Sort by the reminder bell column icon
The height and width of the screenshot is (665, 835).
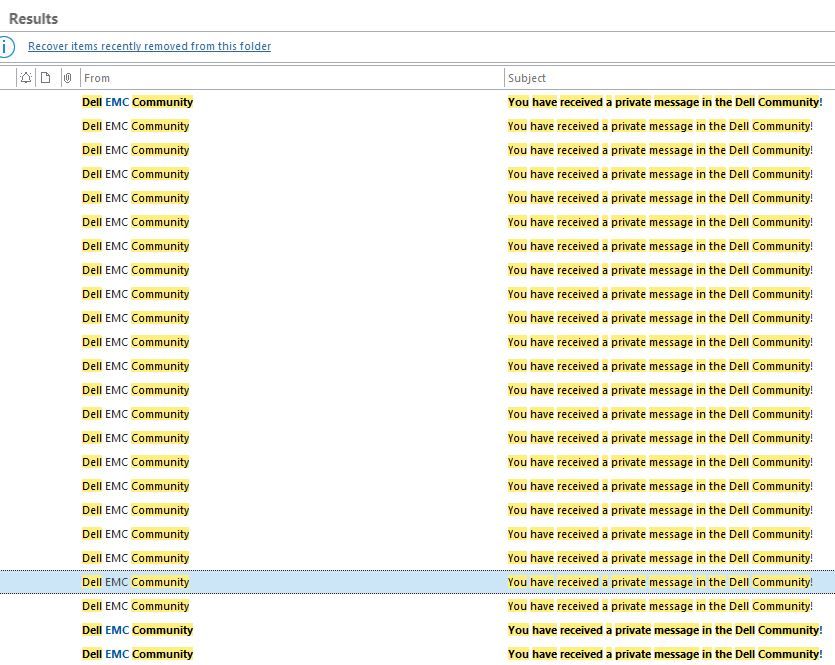coord(26,78)
